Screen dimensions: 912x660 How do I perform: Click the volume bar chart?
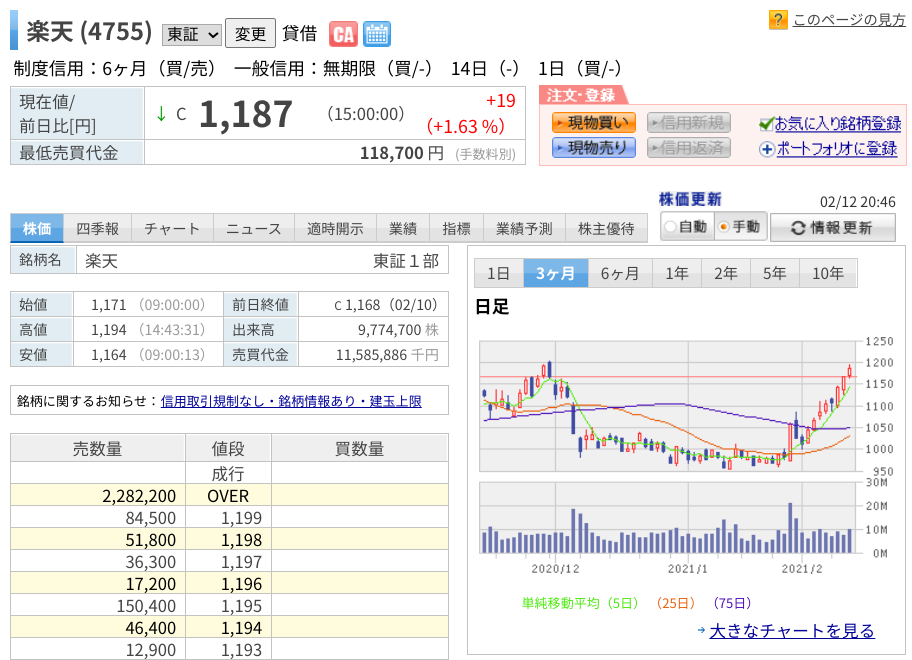[668, 518]
